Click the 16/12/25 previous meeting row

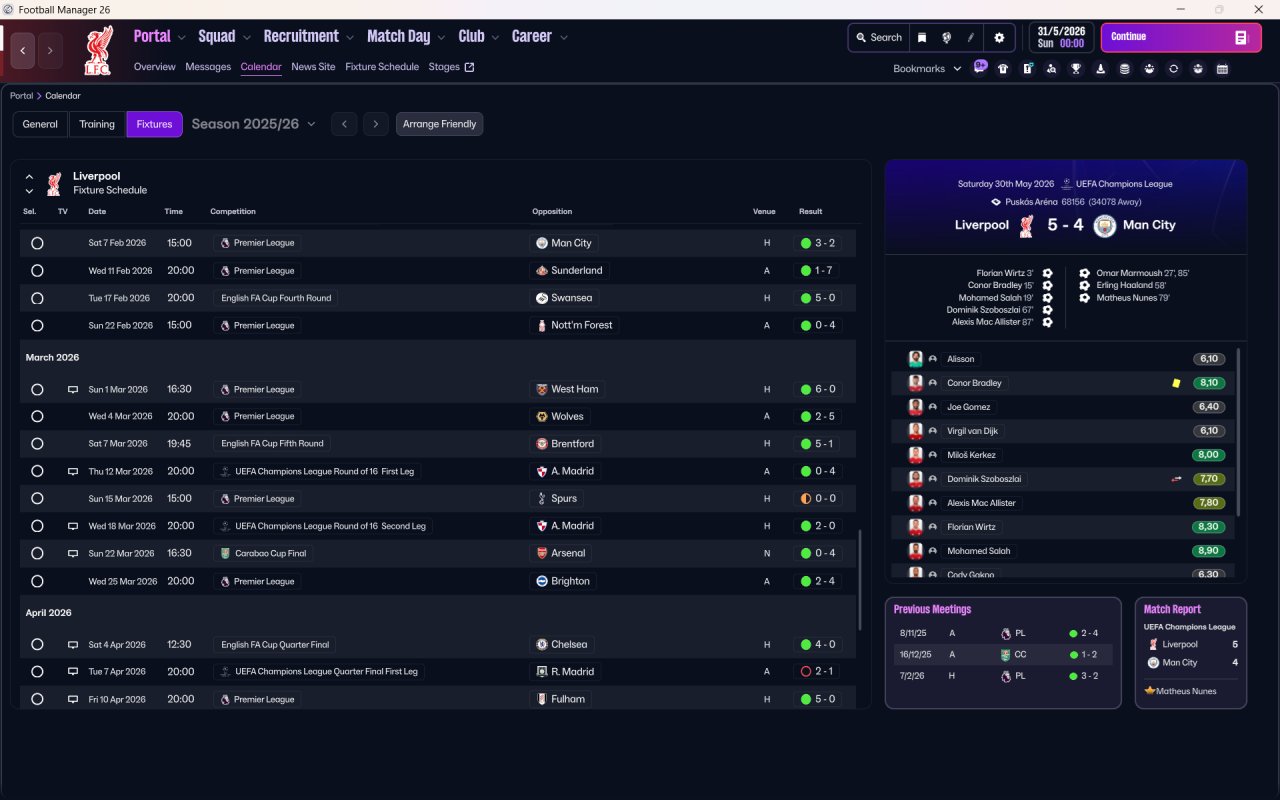coord(1003,655)
